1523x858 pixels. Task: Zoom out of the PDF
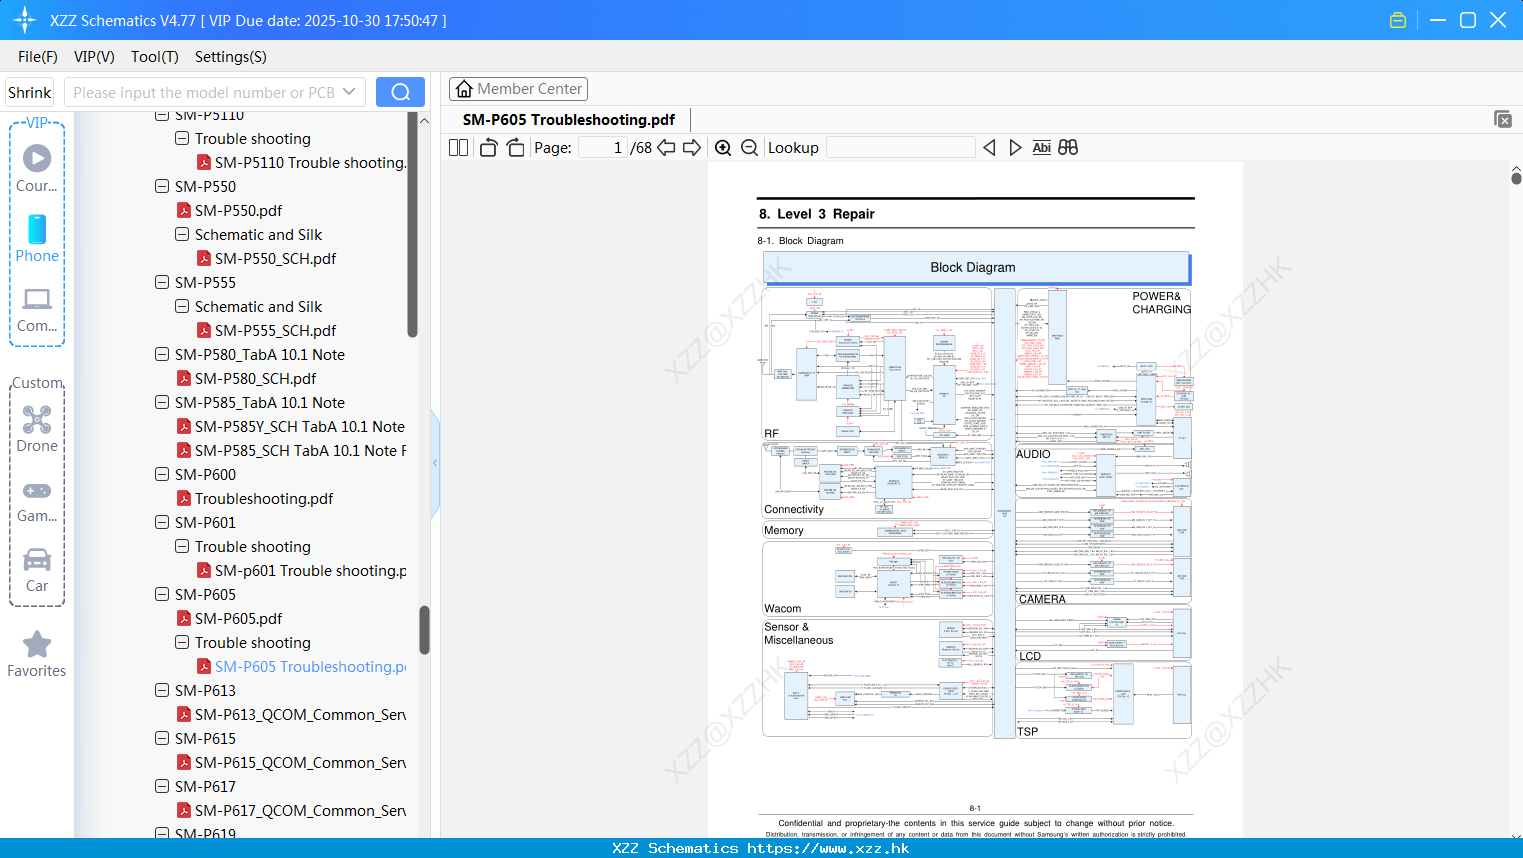point(750,147)
